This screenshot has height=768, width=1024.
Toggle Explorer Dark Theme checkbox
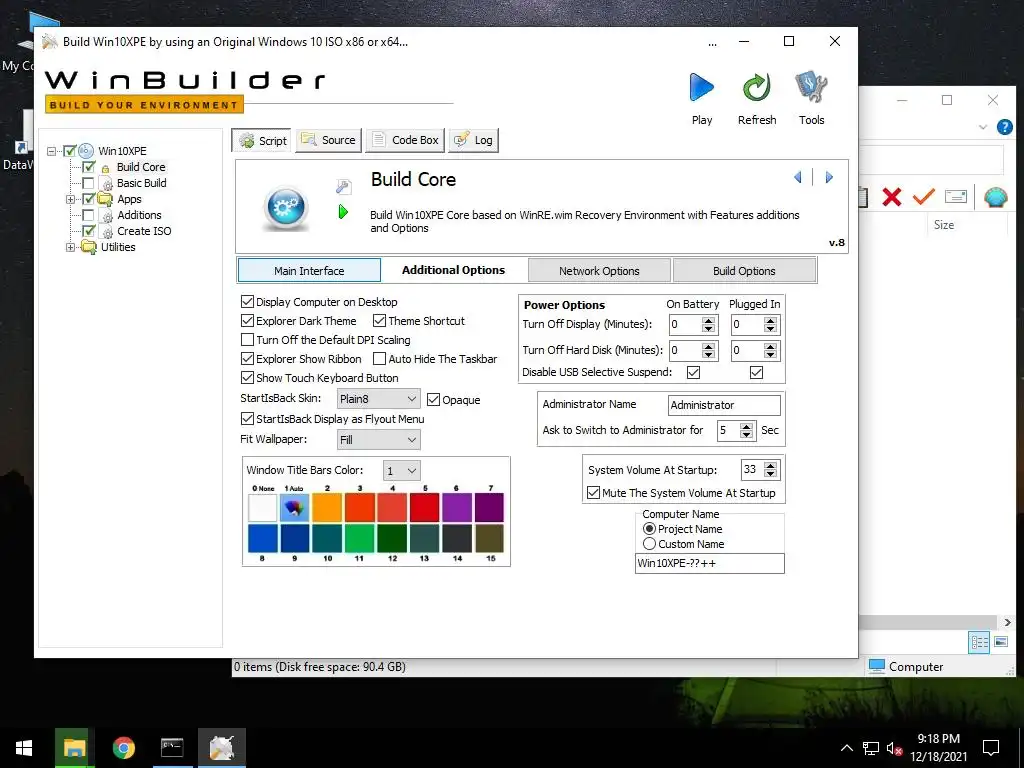pos(247,321)
